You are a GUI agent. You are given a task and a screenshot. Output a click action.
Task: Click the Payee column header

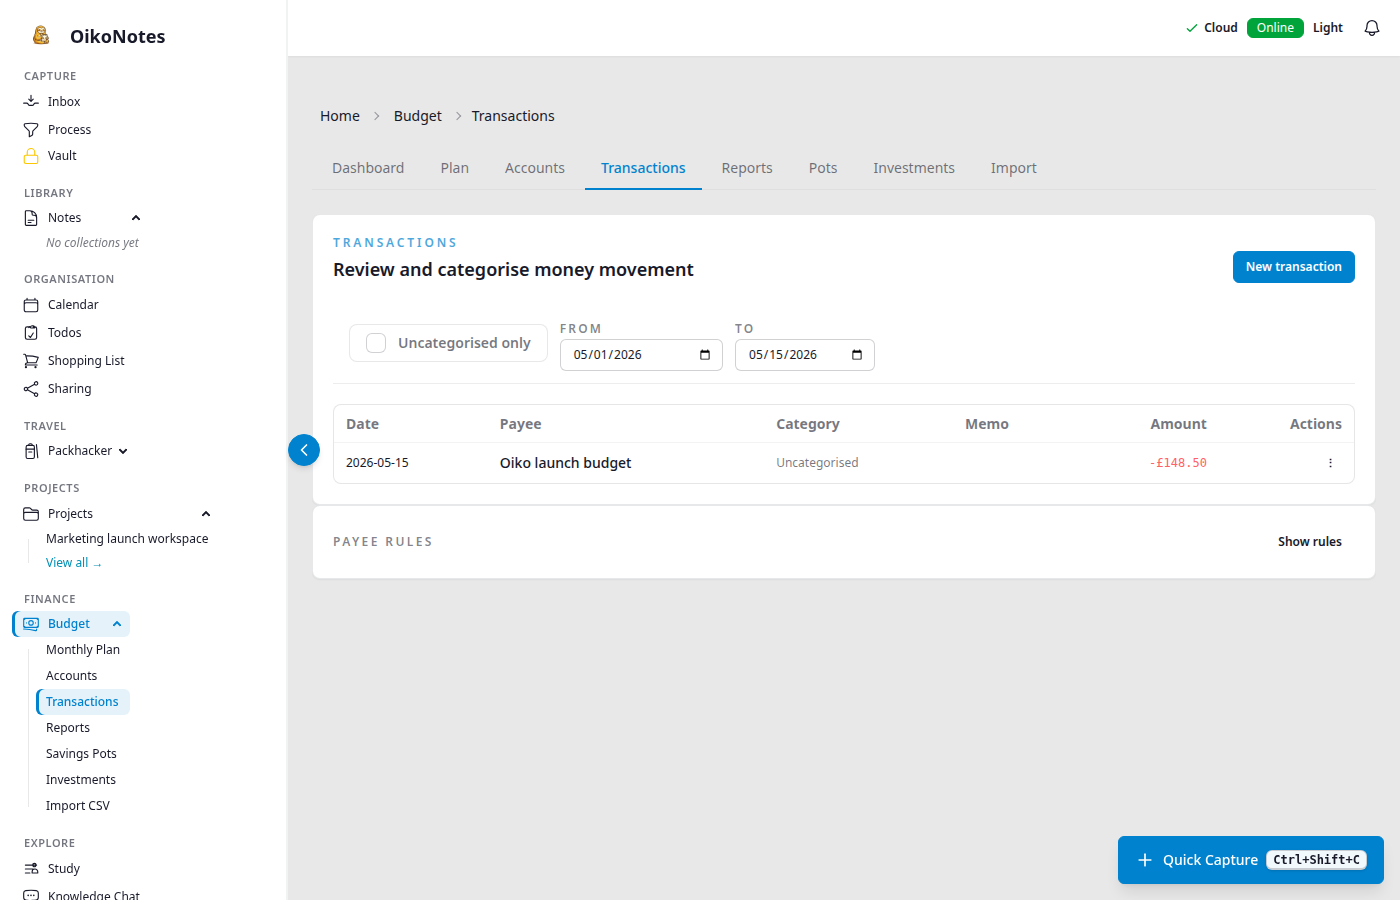(521, 424)
